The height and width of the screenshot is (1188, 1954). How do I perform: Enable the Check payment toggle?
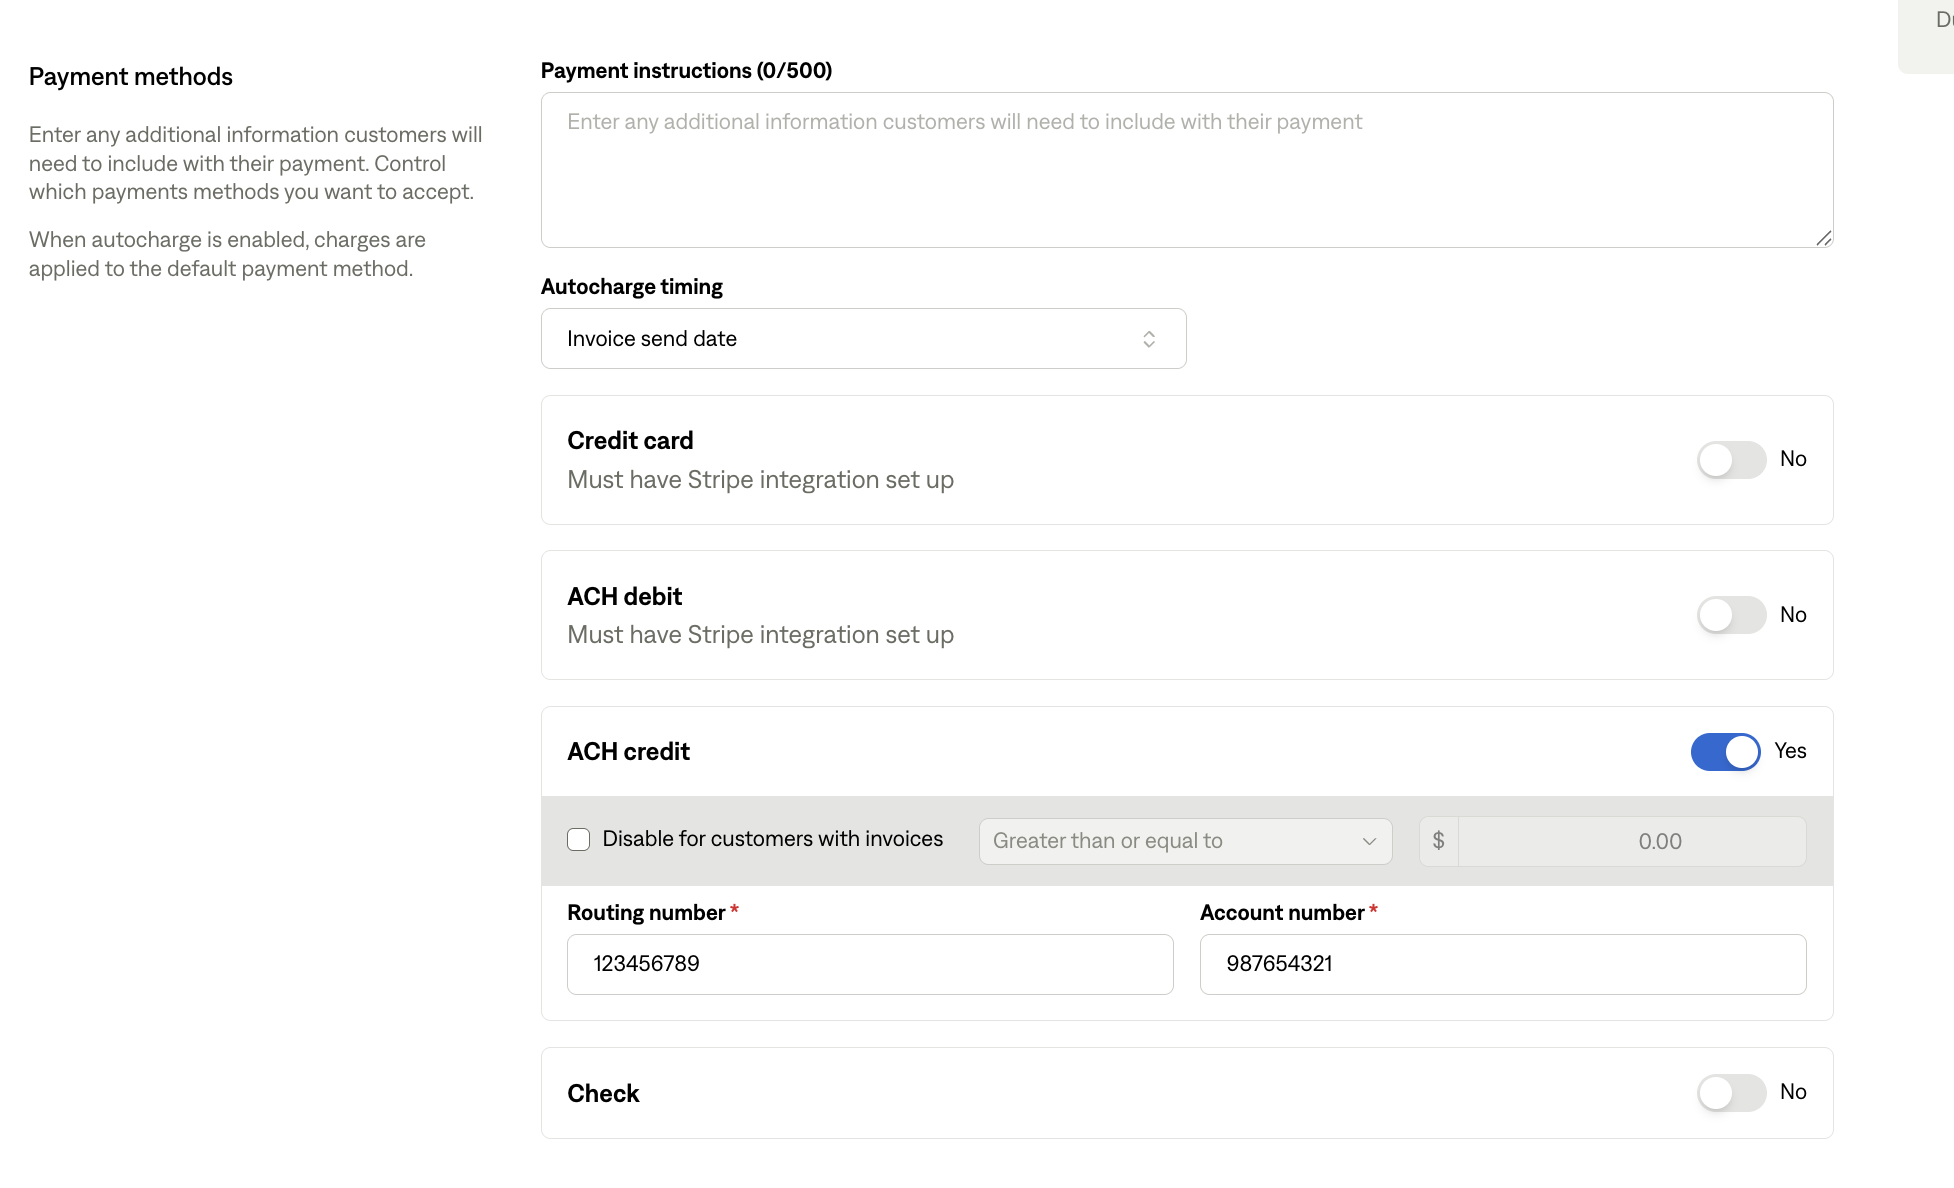point(1731,1093)
